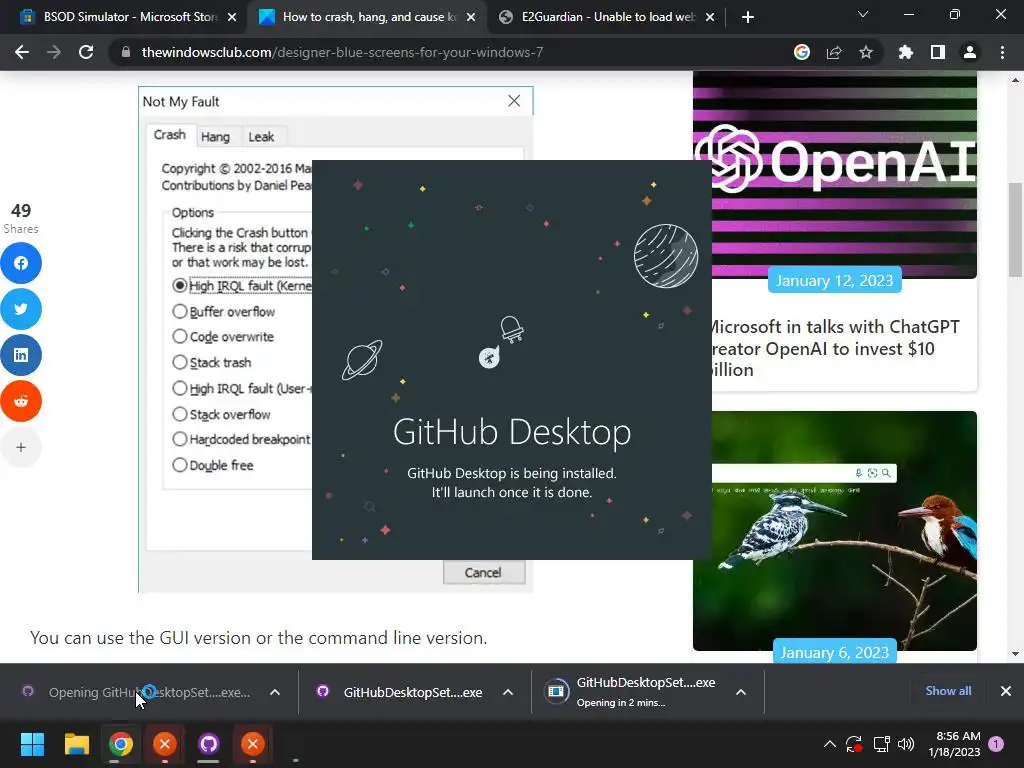Open the Extensions puzzle icon
Screen dimensions: 1024x768
tap(906, 52)
